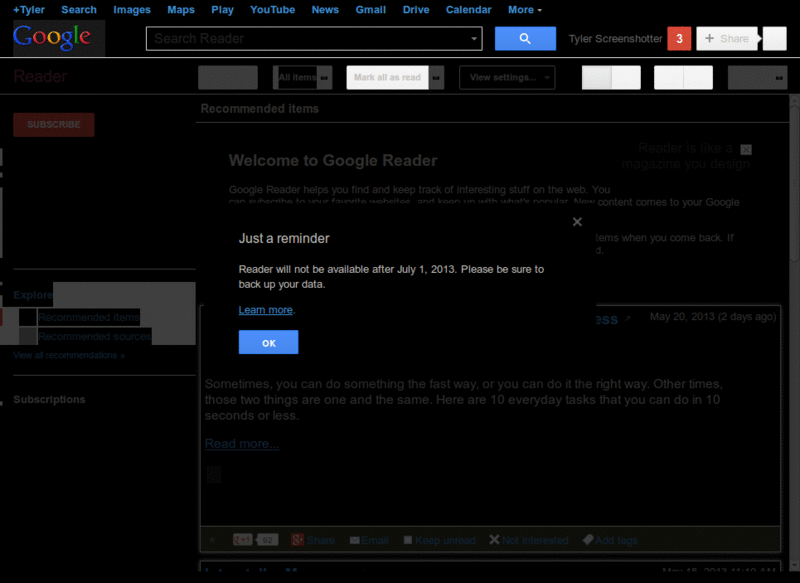
Task: Click the Welcome to Google Reader heading
Action: tap(333, 161)
